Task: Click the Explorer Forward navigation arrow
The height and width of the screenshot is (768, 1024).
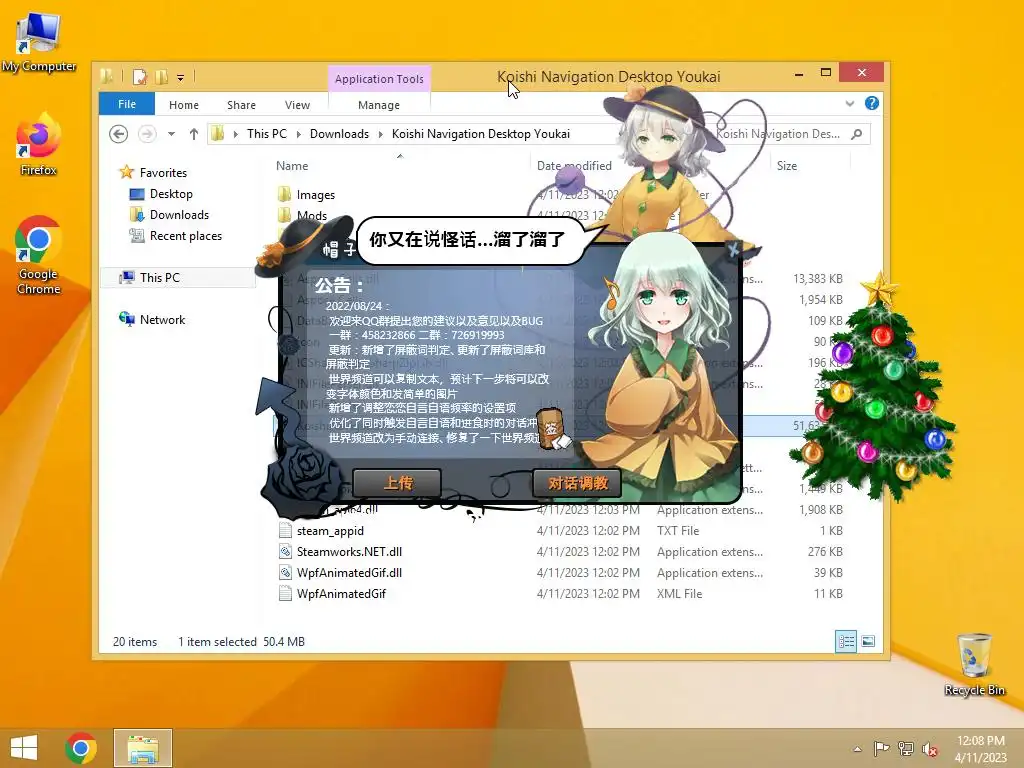Action: pyautogui.click(x=147, y=134)
